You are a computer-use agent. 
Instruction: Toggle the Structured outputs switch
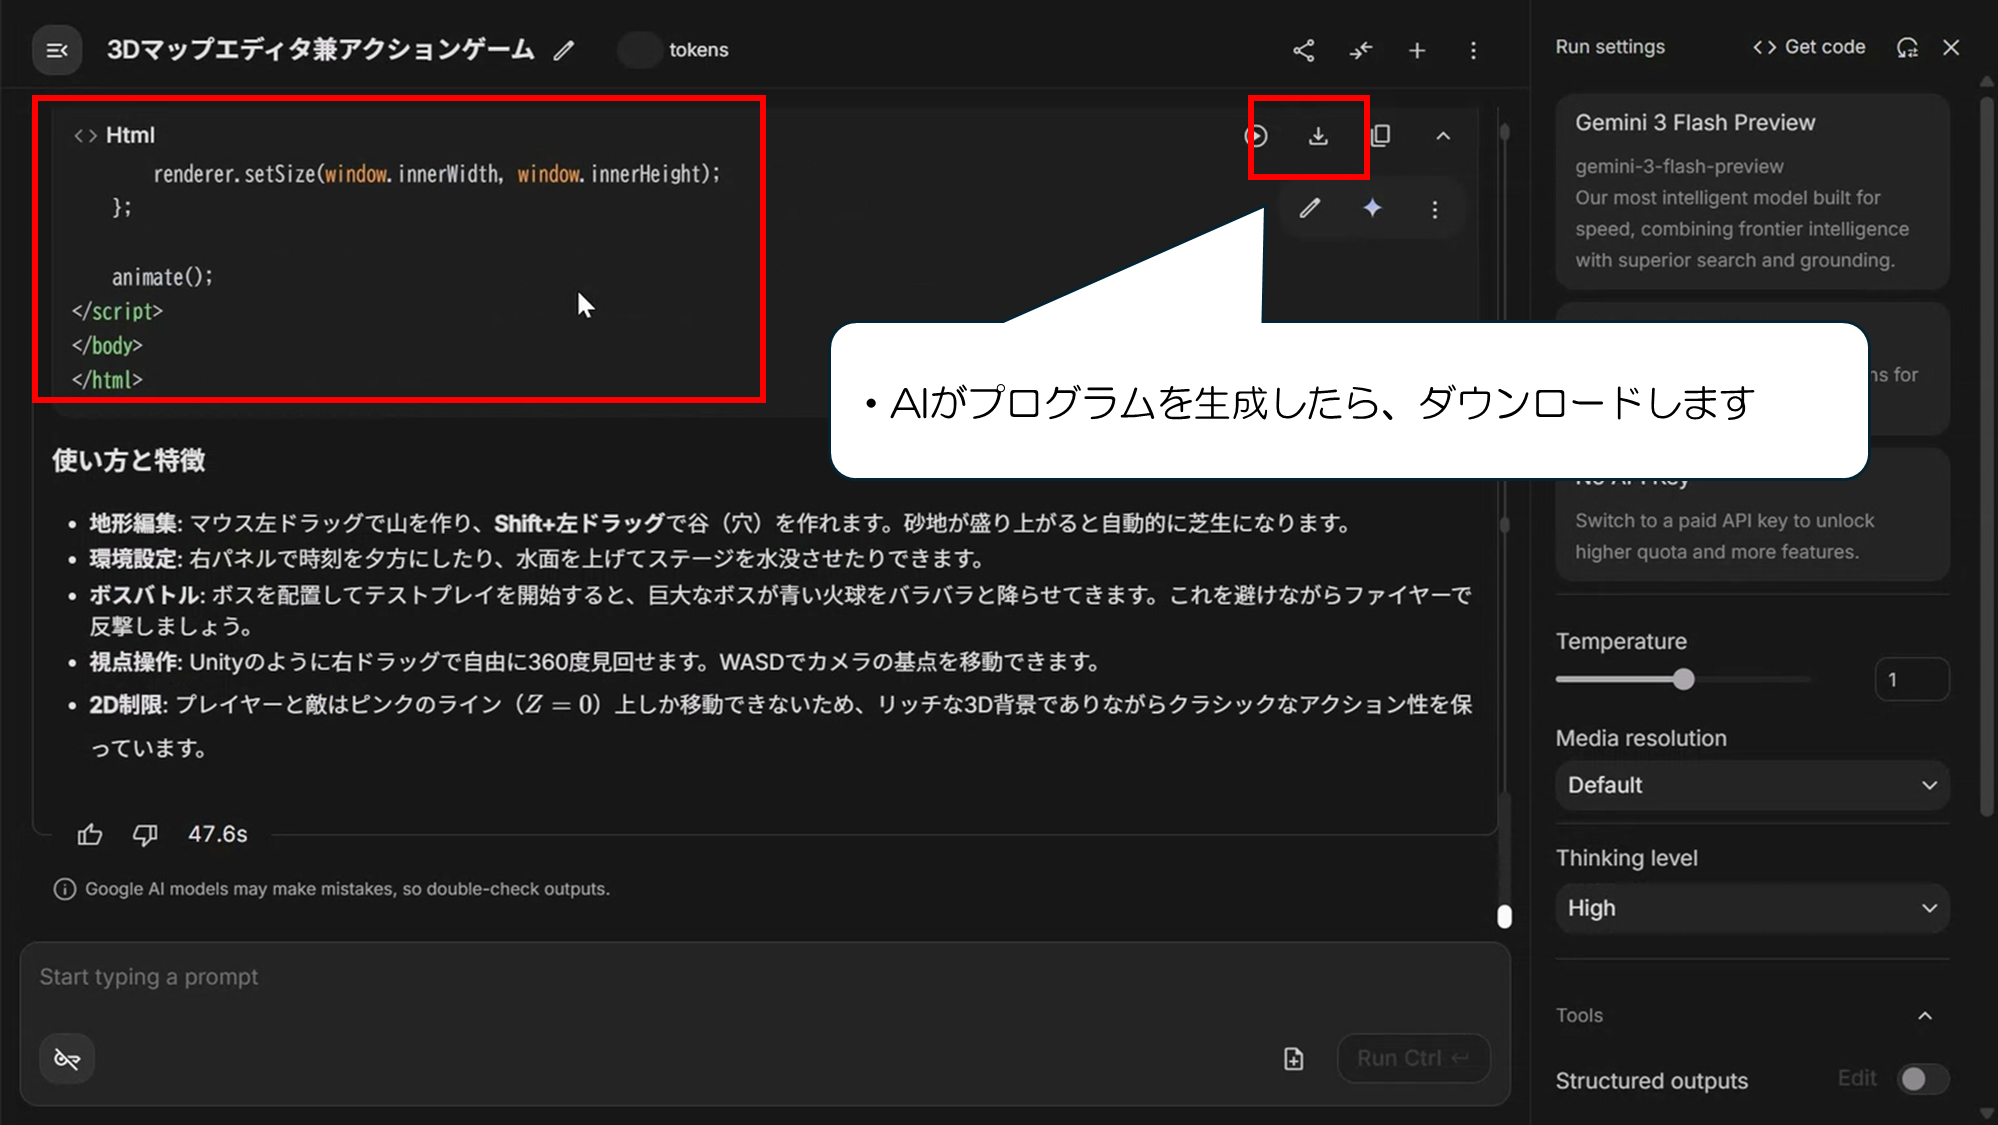click(x=1922, y=1079)
